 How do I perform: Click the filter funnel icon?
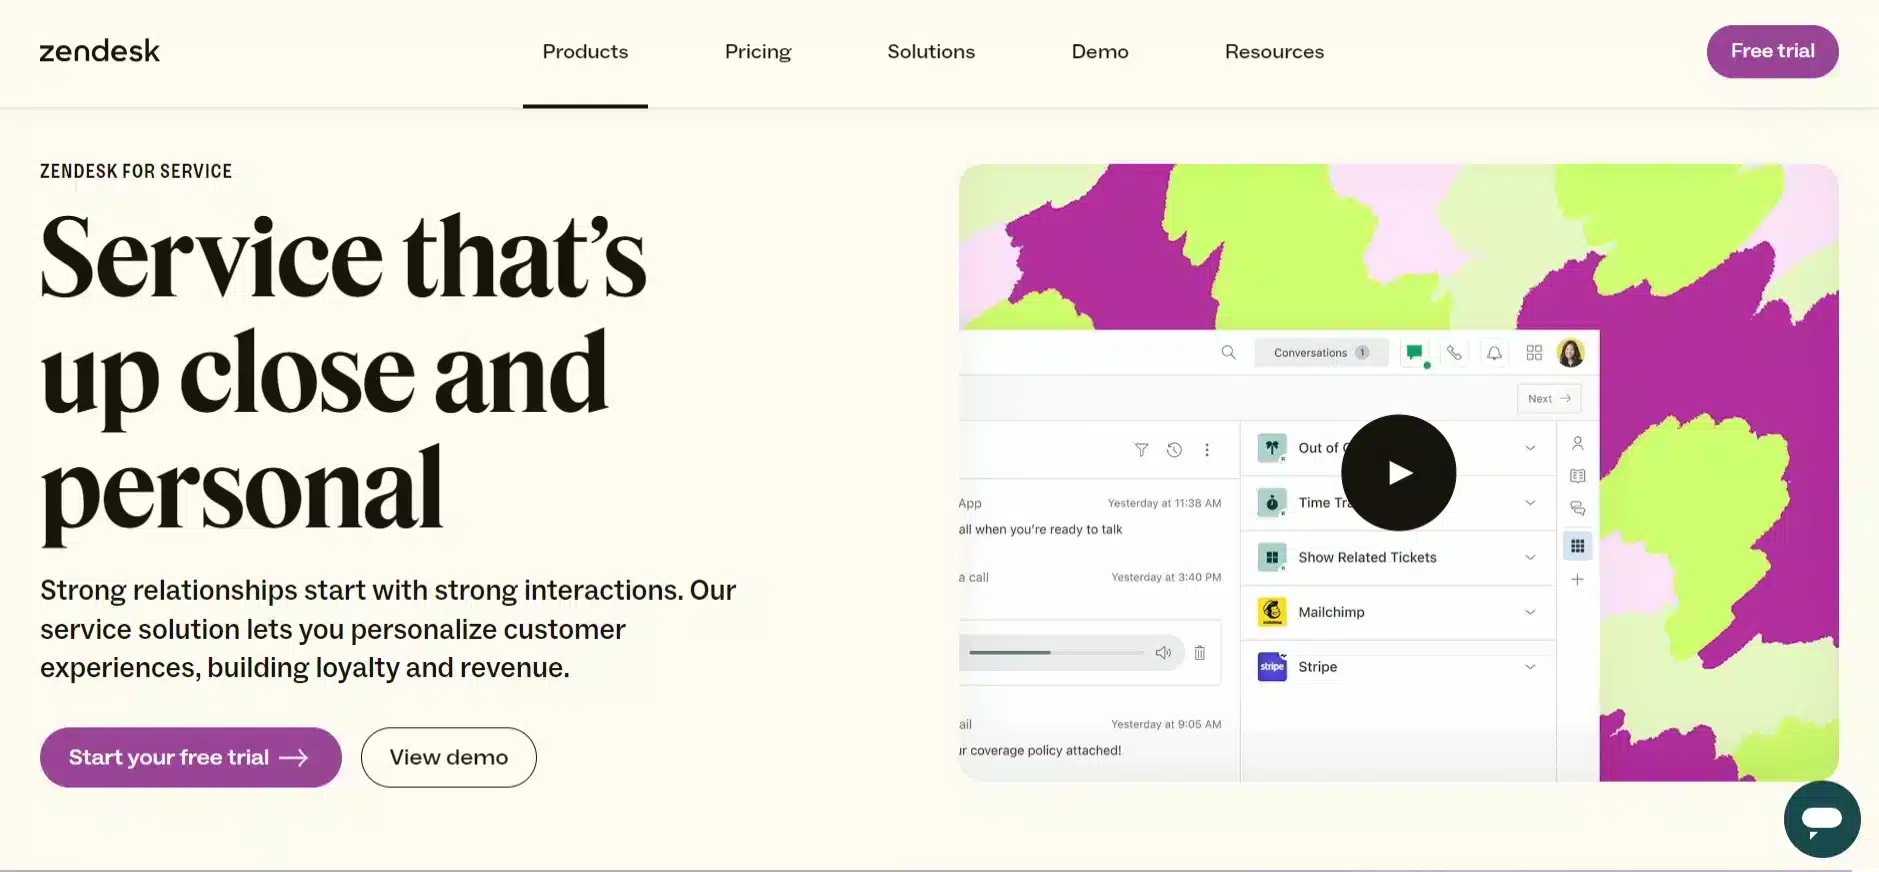coord(1141,450)
